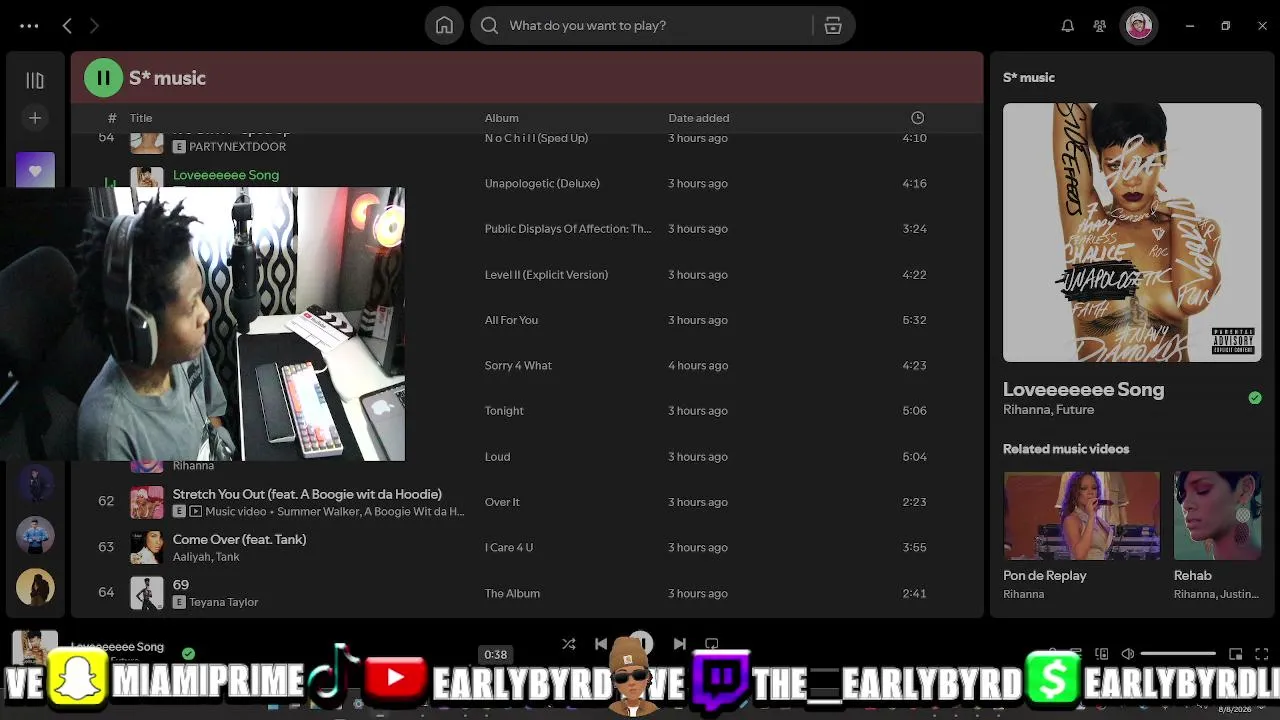Expand Your Library in the sidebar

35,80
